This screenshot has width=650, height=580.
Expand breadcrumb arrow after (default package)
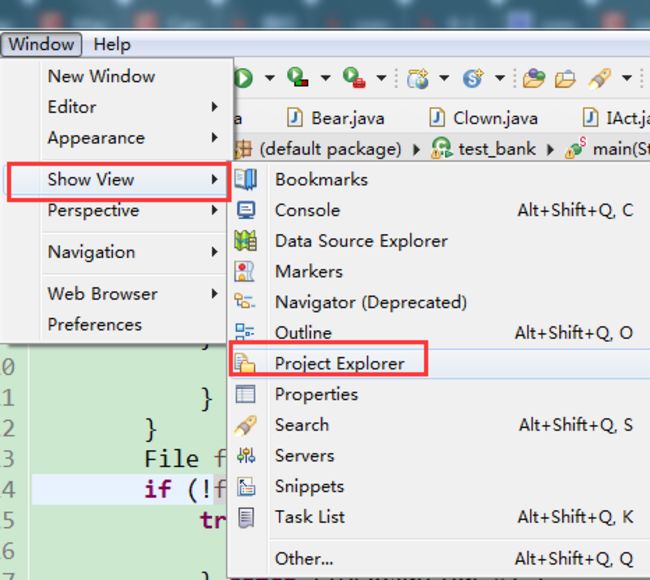(x=416, y=149)
